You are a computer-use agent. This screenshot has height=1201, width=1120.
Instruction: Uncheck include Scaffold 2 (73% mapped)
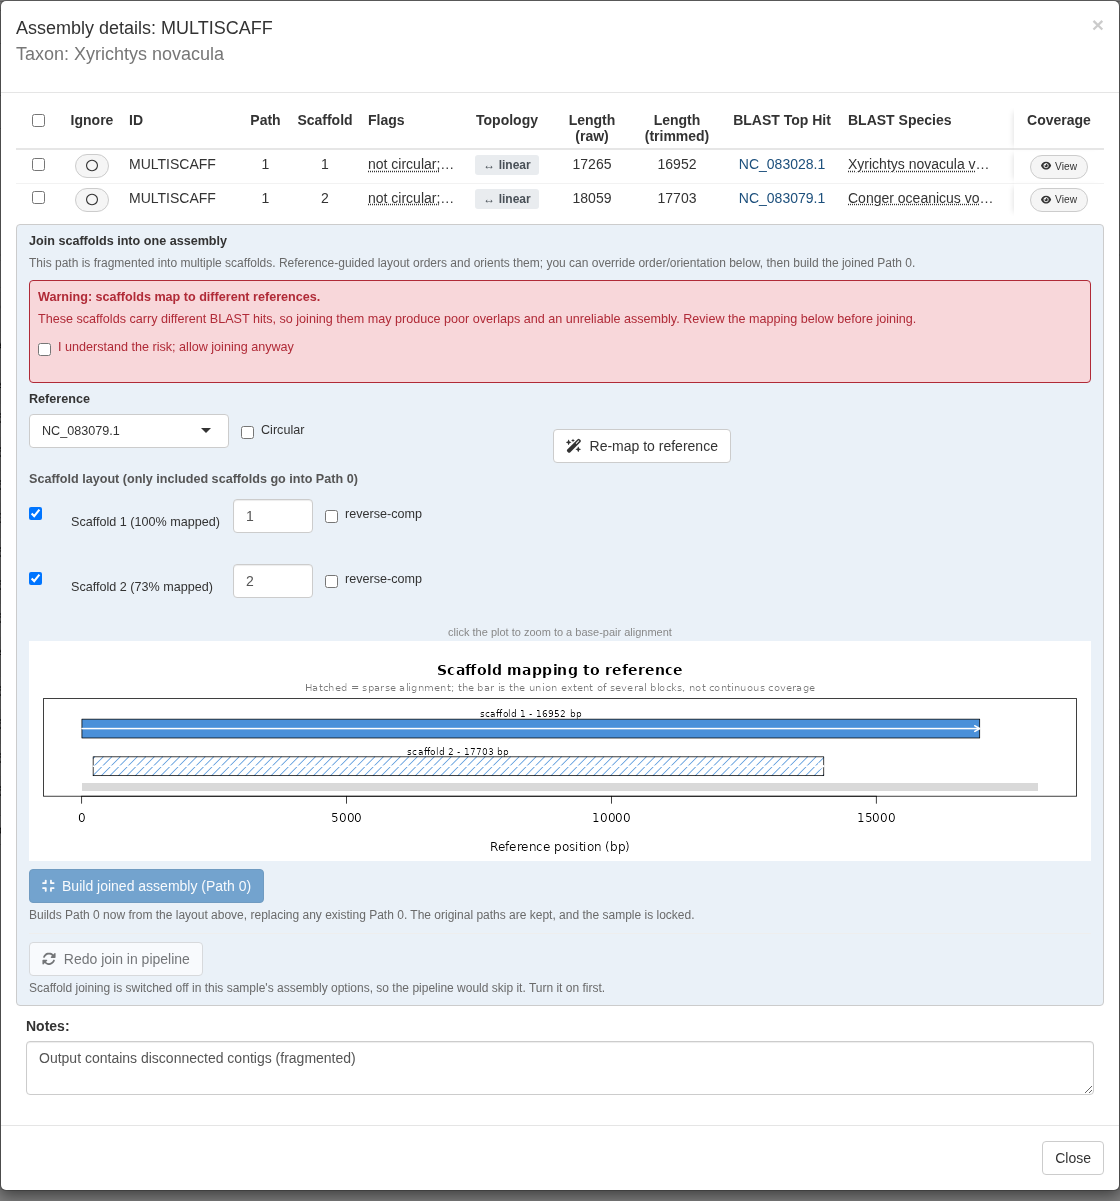coord(36,578)
